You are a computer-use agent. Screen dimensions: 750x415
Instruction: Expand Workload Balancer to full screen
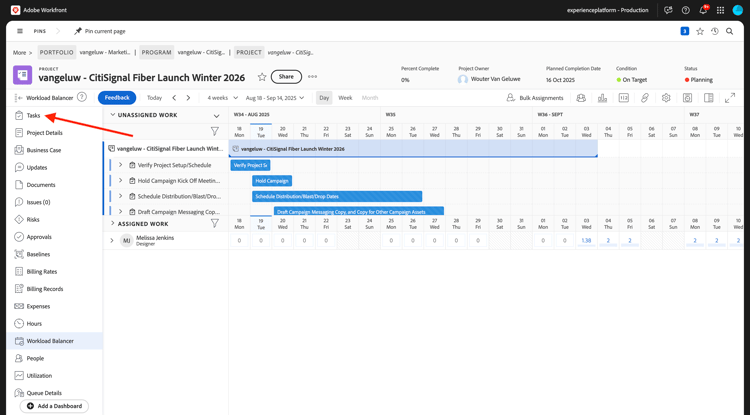click(730, 98)
